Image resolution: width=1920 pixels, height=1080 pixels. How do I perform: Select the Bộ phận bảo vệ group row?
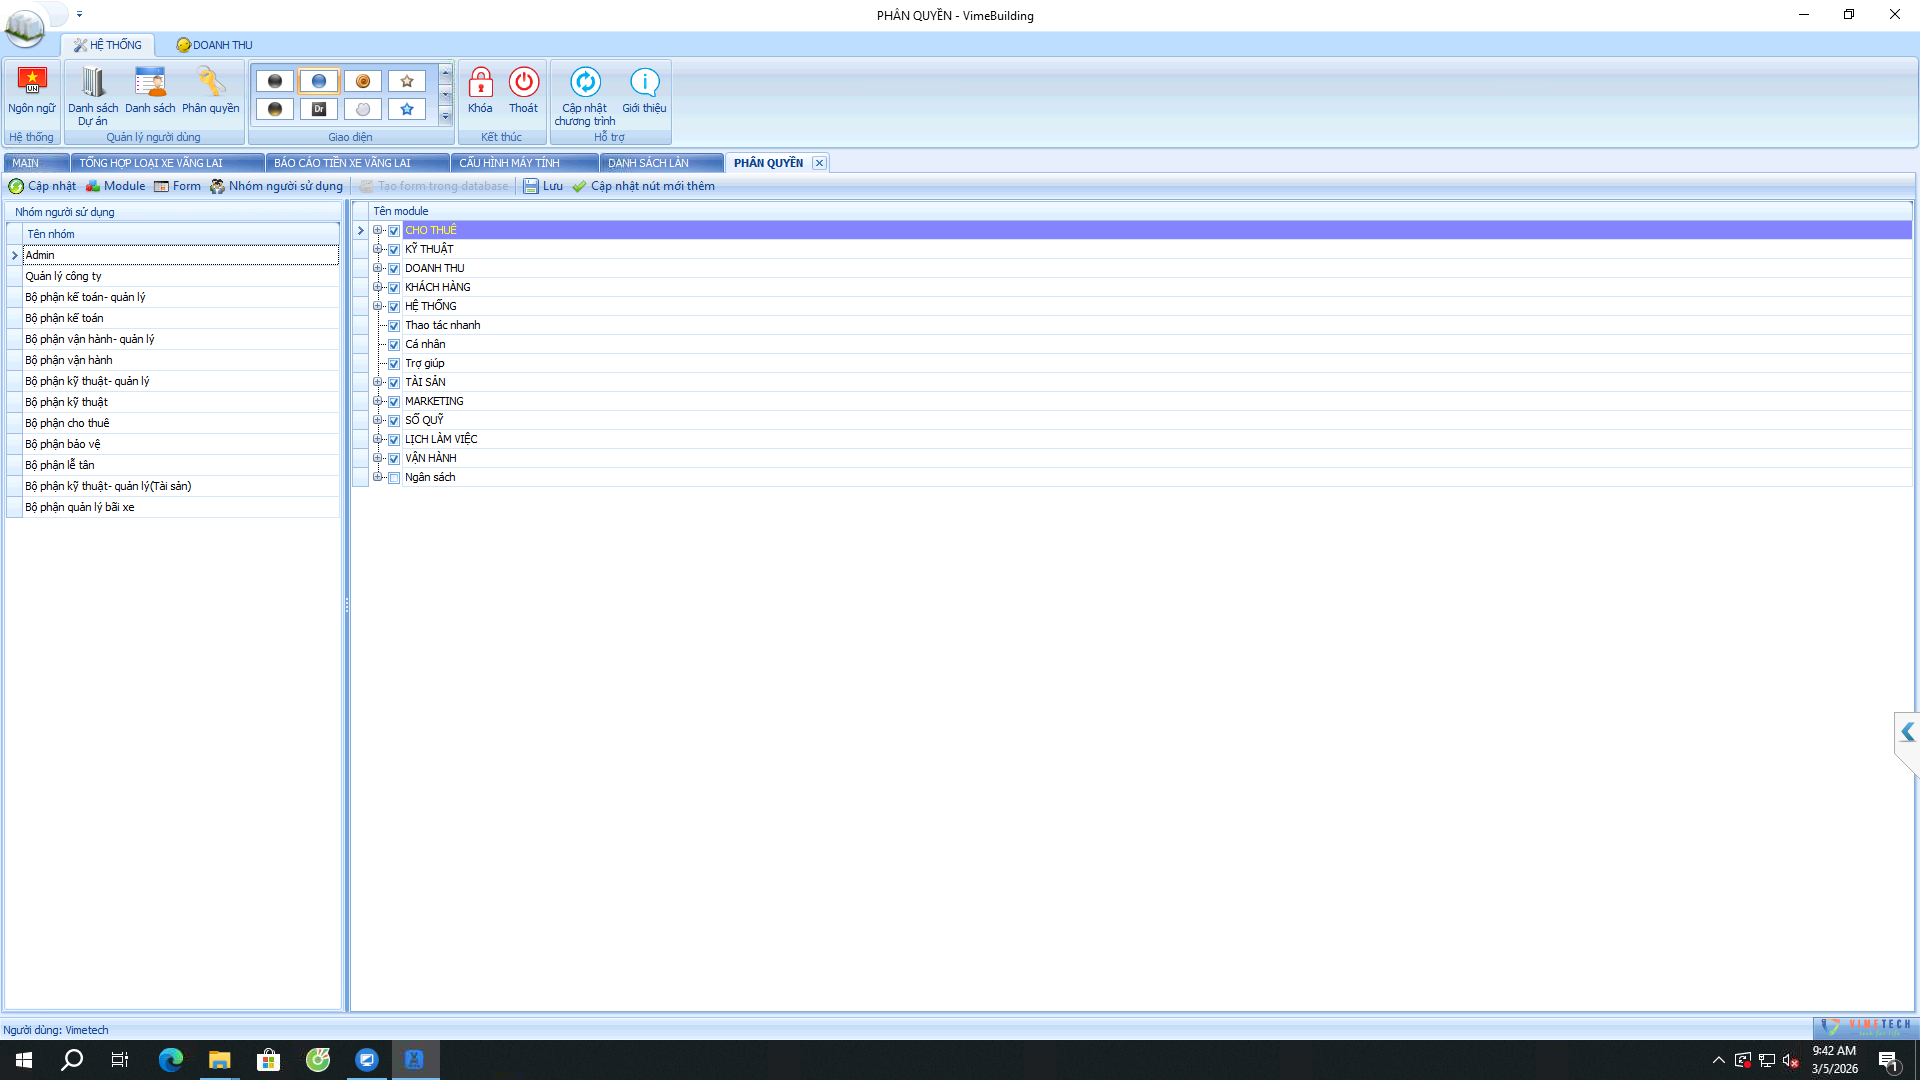(63, 444)
